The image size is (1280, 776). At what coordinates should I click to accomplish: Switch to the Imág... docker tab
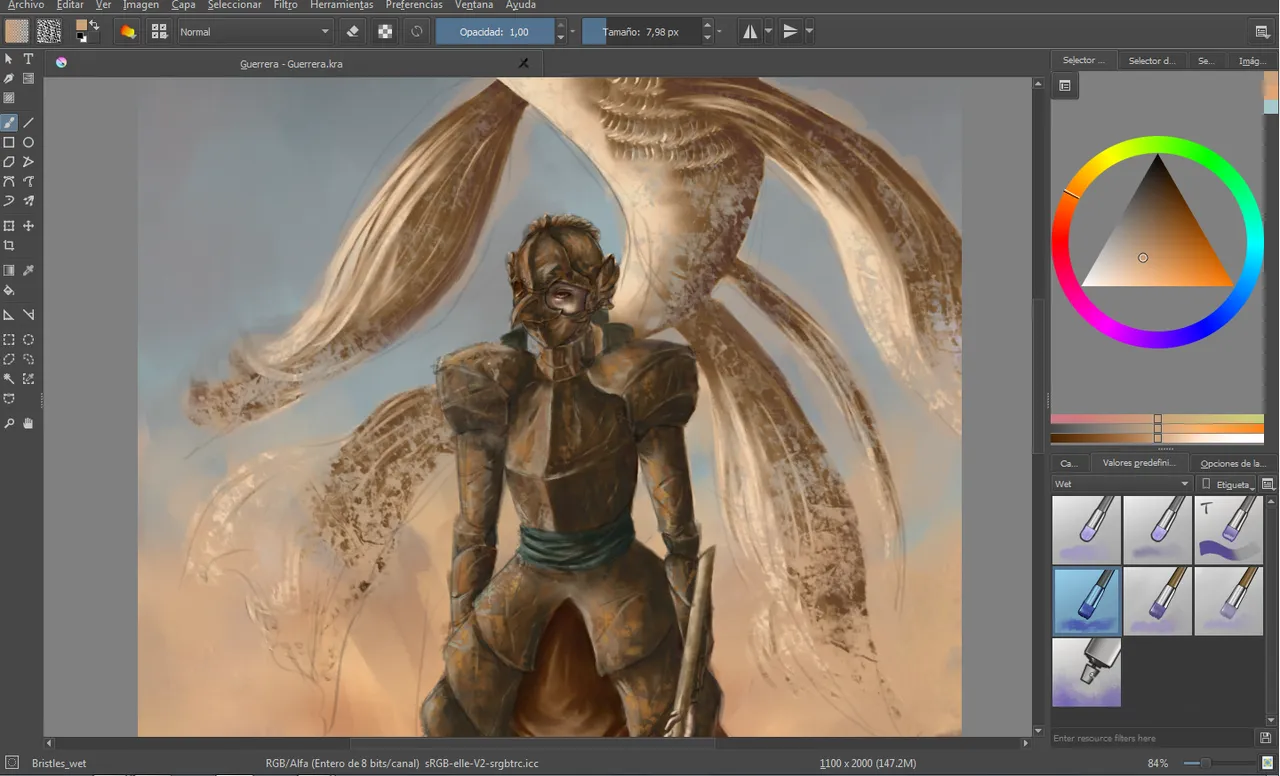tap(1253, 60)
